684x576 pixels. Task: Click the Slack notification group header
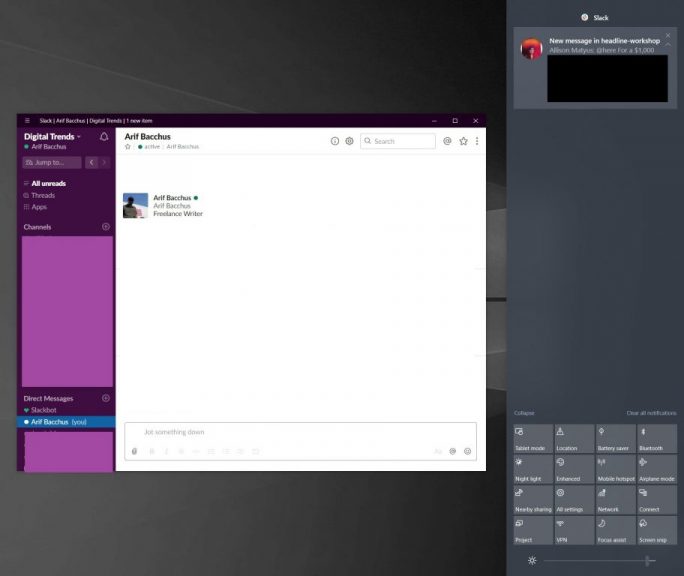click(x=595, y=17)
